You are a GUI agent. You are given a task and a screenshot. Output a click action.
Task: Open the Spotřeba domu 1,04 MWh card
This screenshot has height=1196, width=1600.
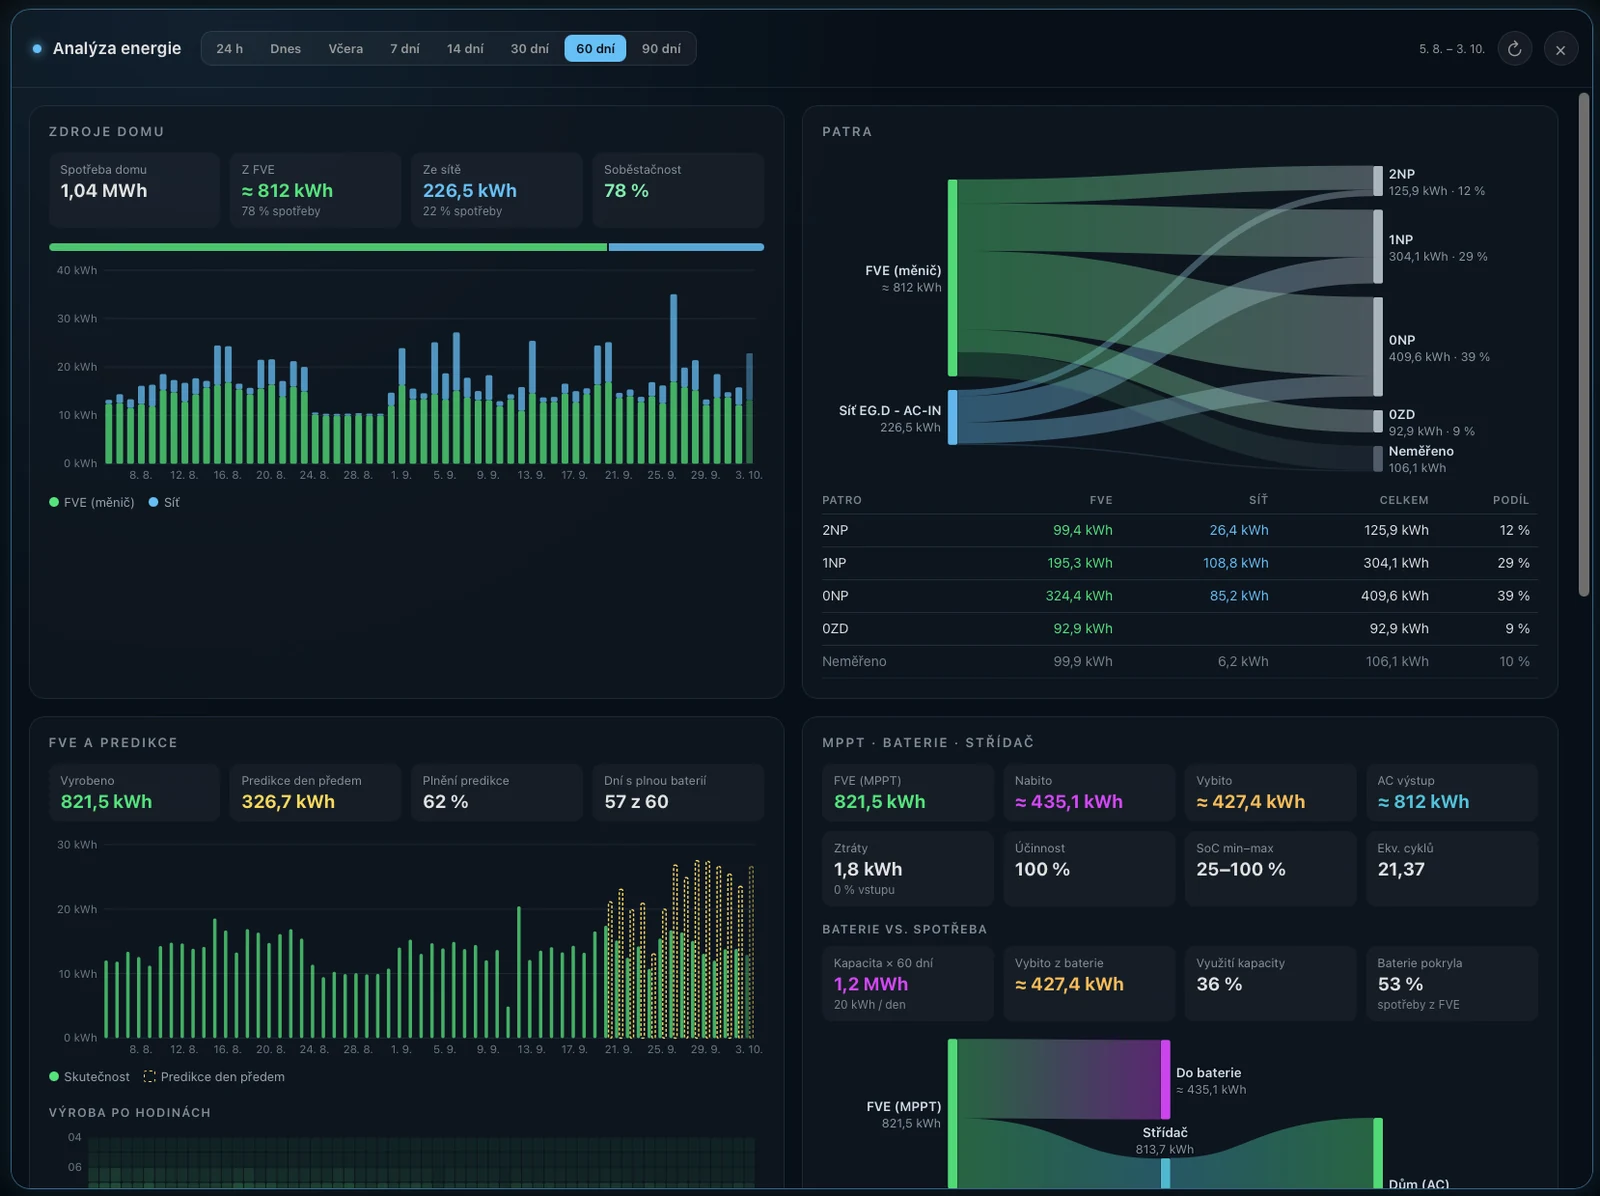[x=134, y=190]
